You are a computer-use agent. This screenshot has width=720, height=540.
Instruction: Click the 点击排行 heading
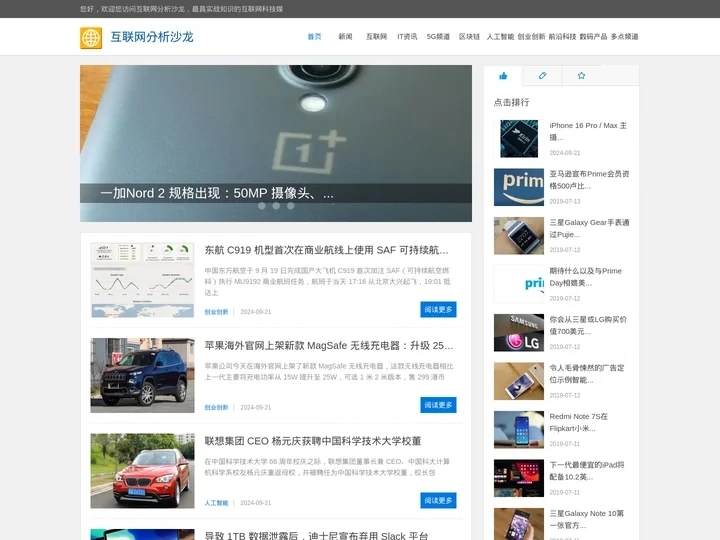click(x=512, y=102)
